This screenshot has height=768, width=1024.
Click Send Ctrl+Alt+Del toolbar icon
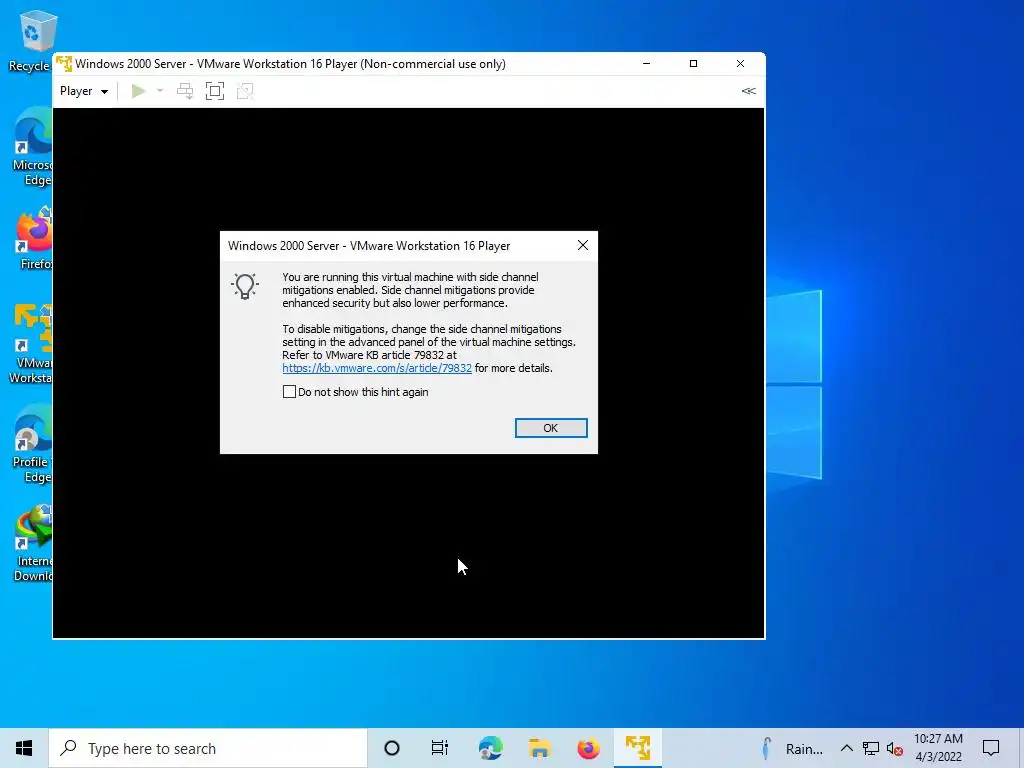185,91
